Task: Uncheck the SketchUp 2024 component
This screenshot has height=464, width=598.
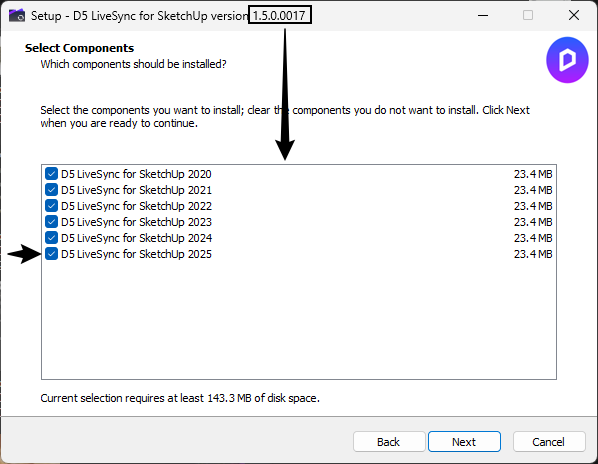Action: (x=51, y=238)
